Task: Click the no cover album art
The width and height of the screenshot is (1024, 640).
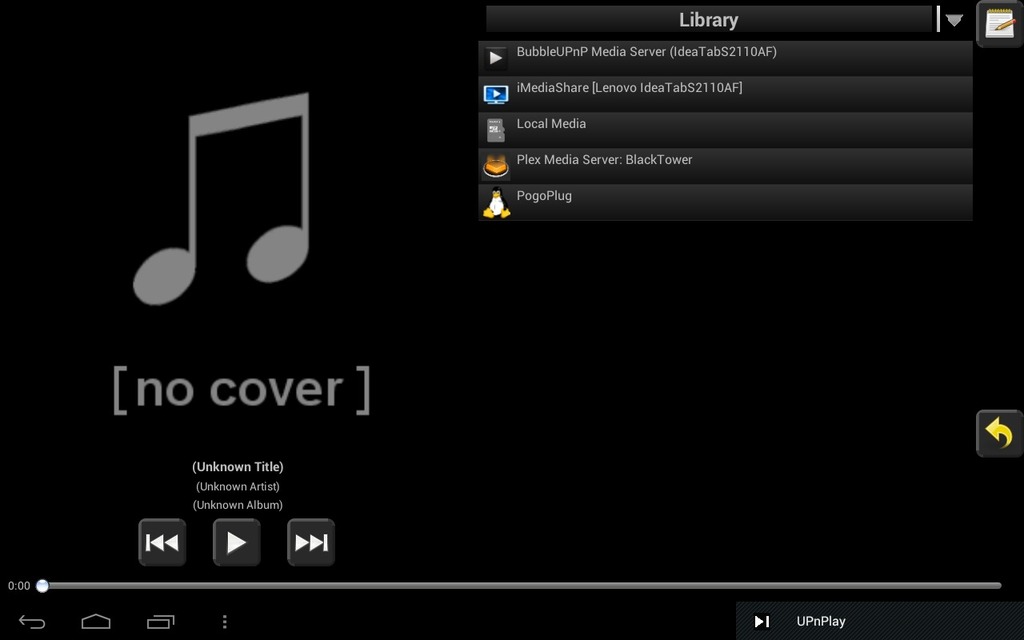Action: [242, 255]
